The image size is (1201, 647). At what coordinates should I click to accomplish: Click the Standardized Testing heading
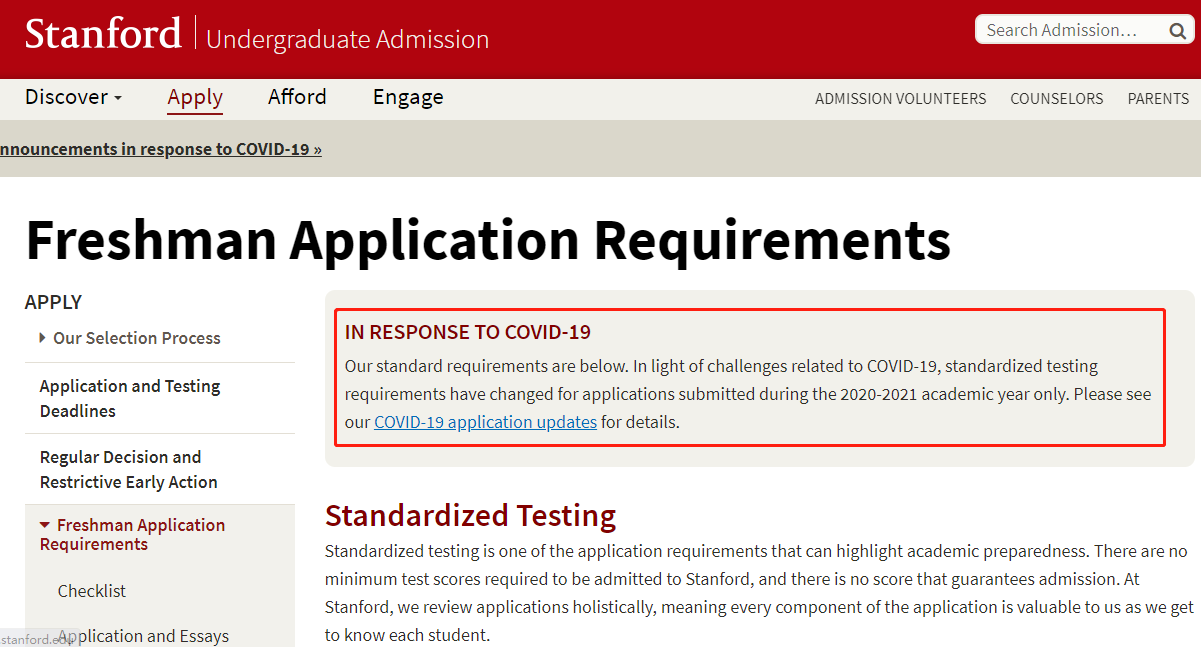pos(470,516)
